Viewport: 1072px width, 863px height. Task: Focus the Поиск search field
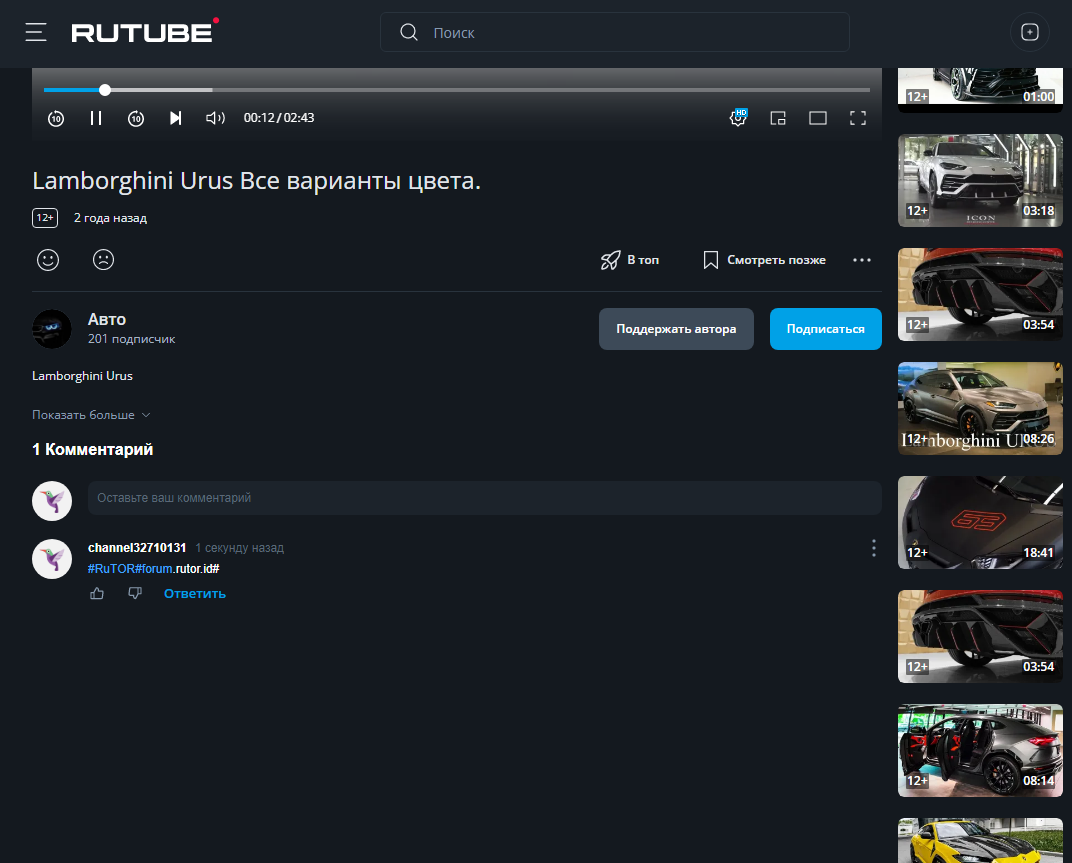(x=615, y=32)
